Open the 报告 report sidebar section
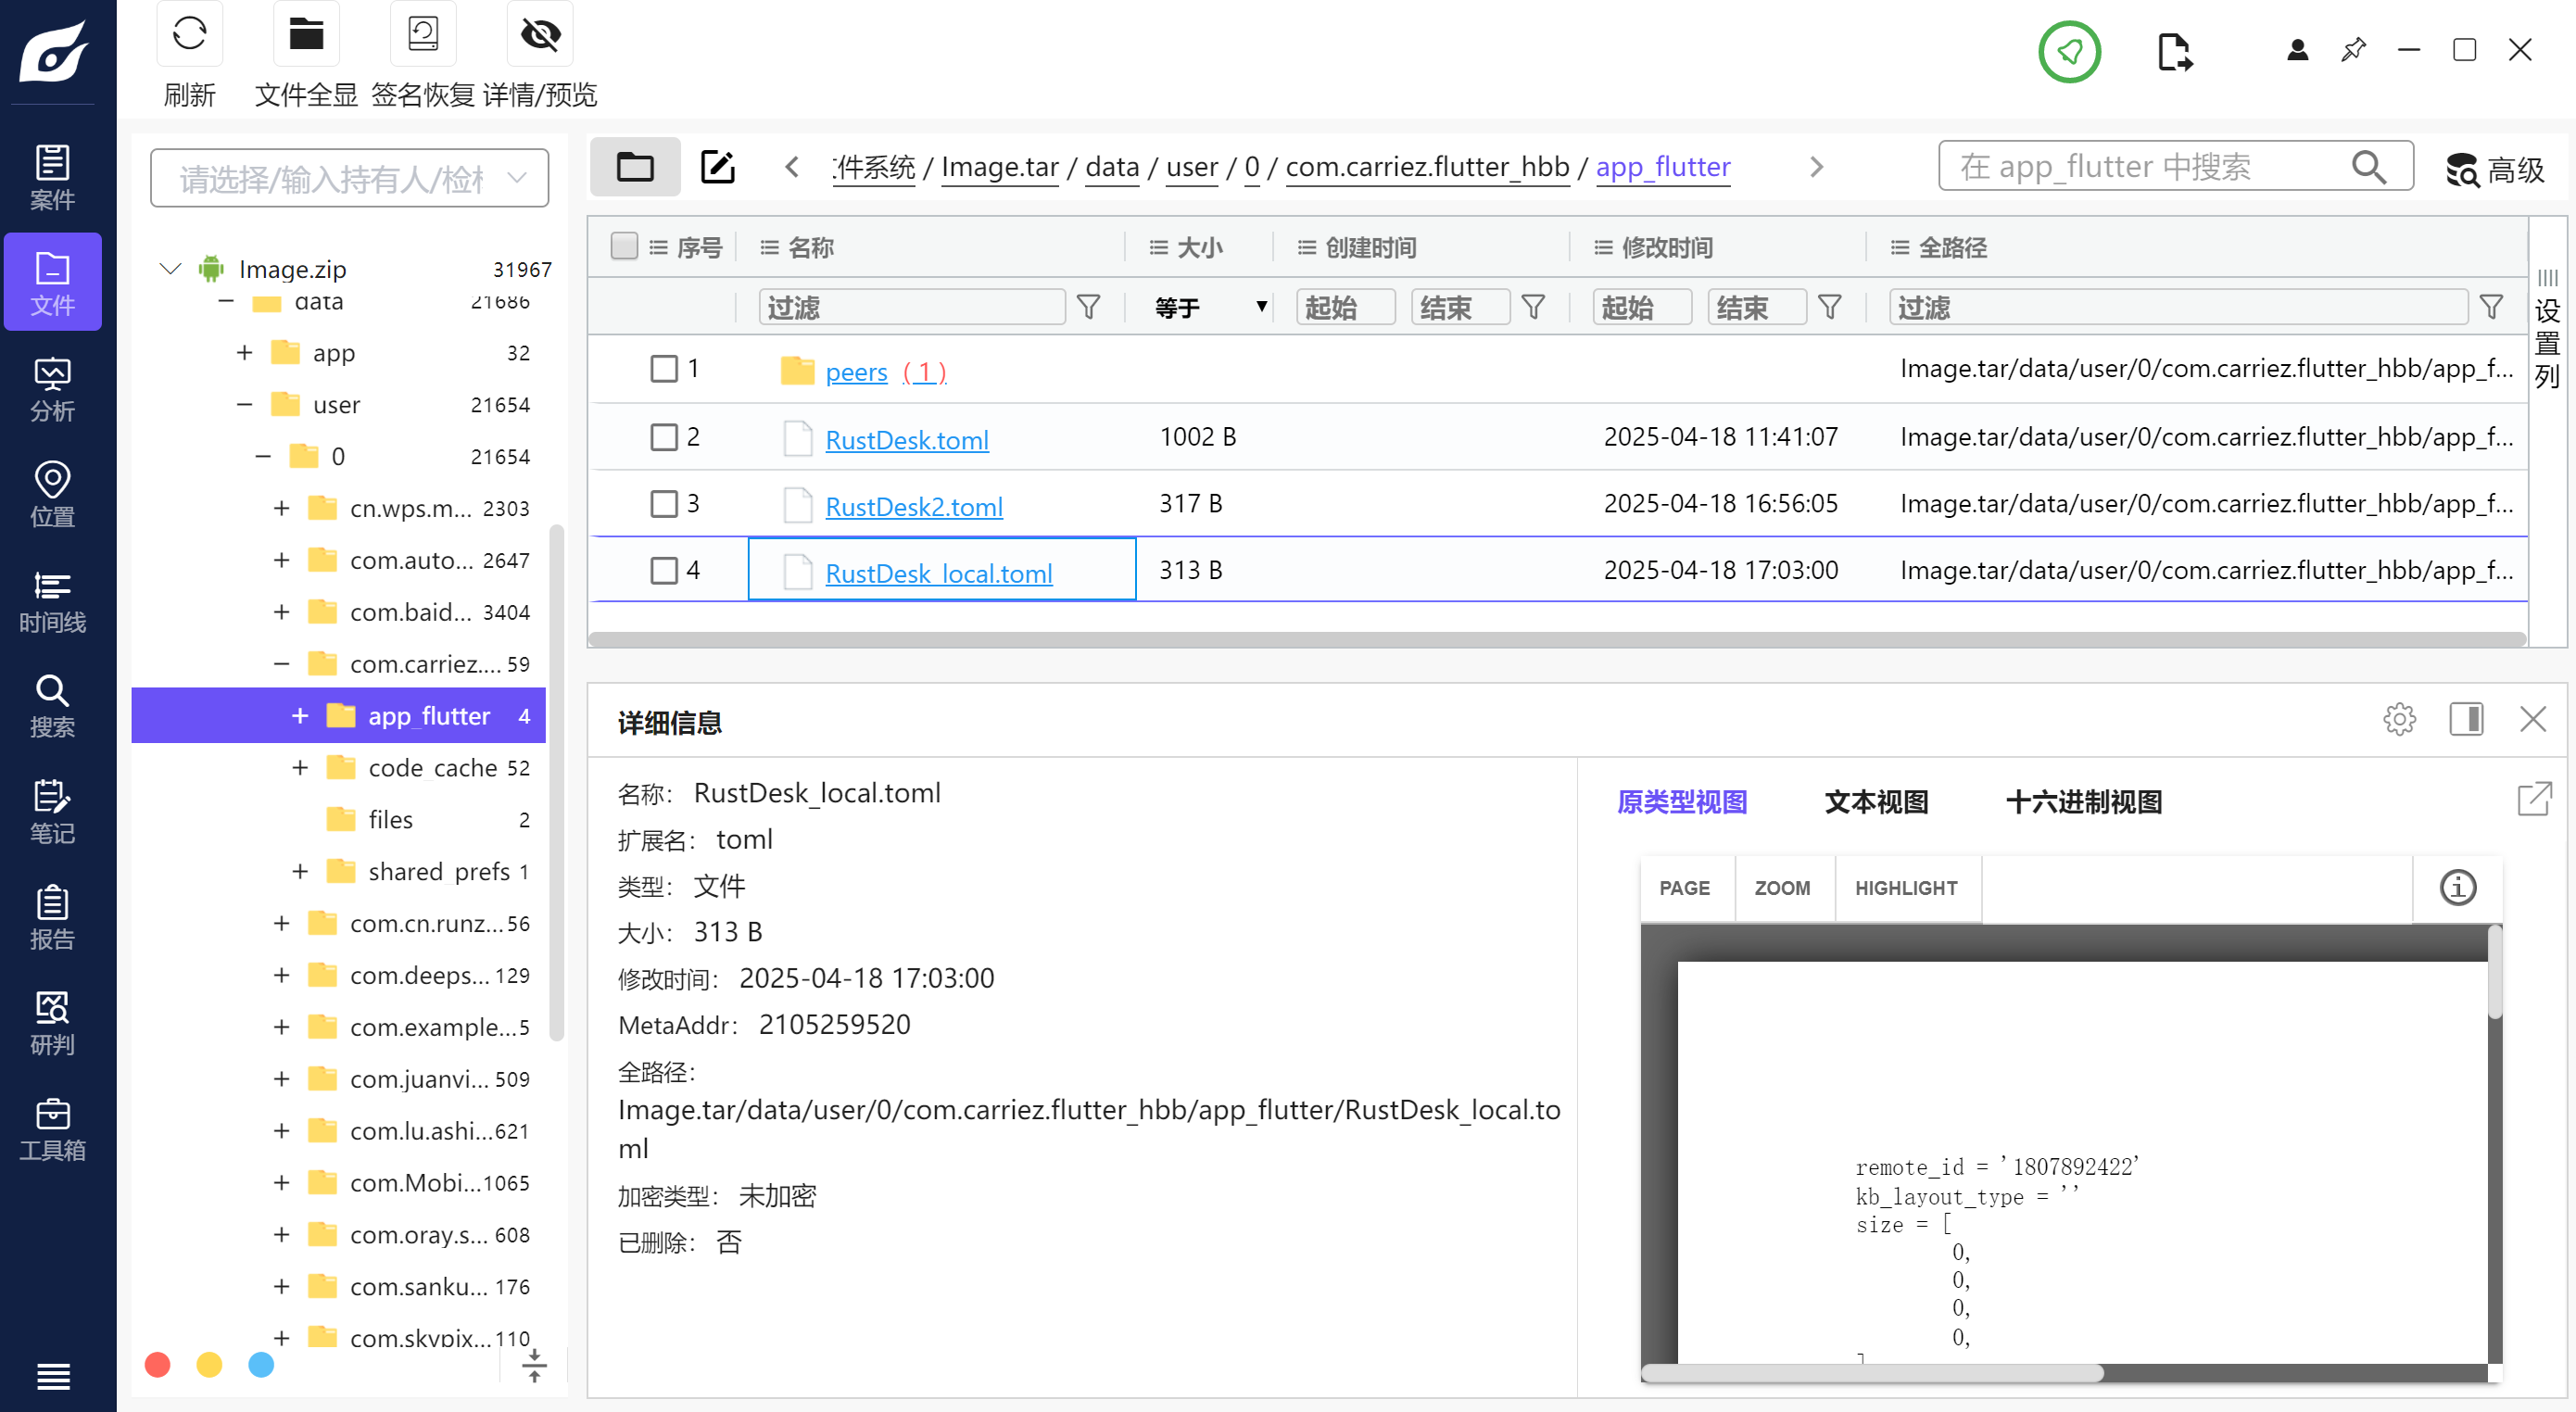This screenshot has width=2576, height=1412. [53, 917]
